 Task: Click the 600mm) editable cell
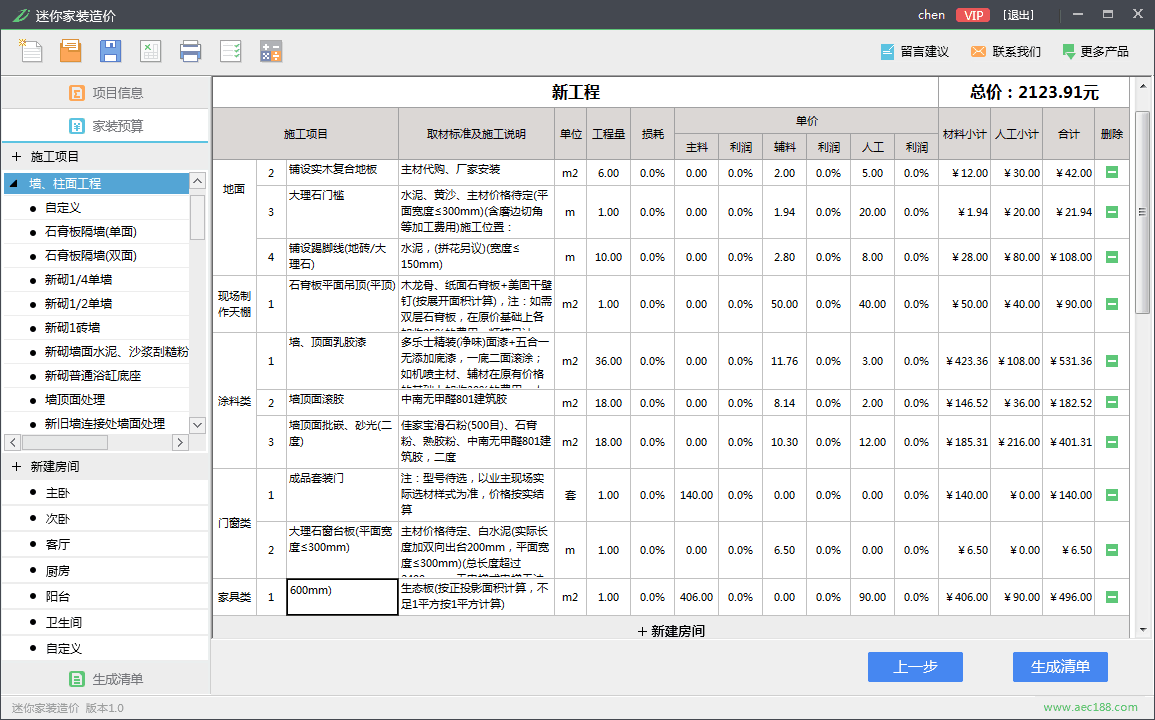pos(343,597)
